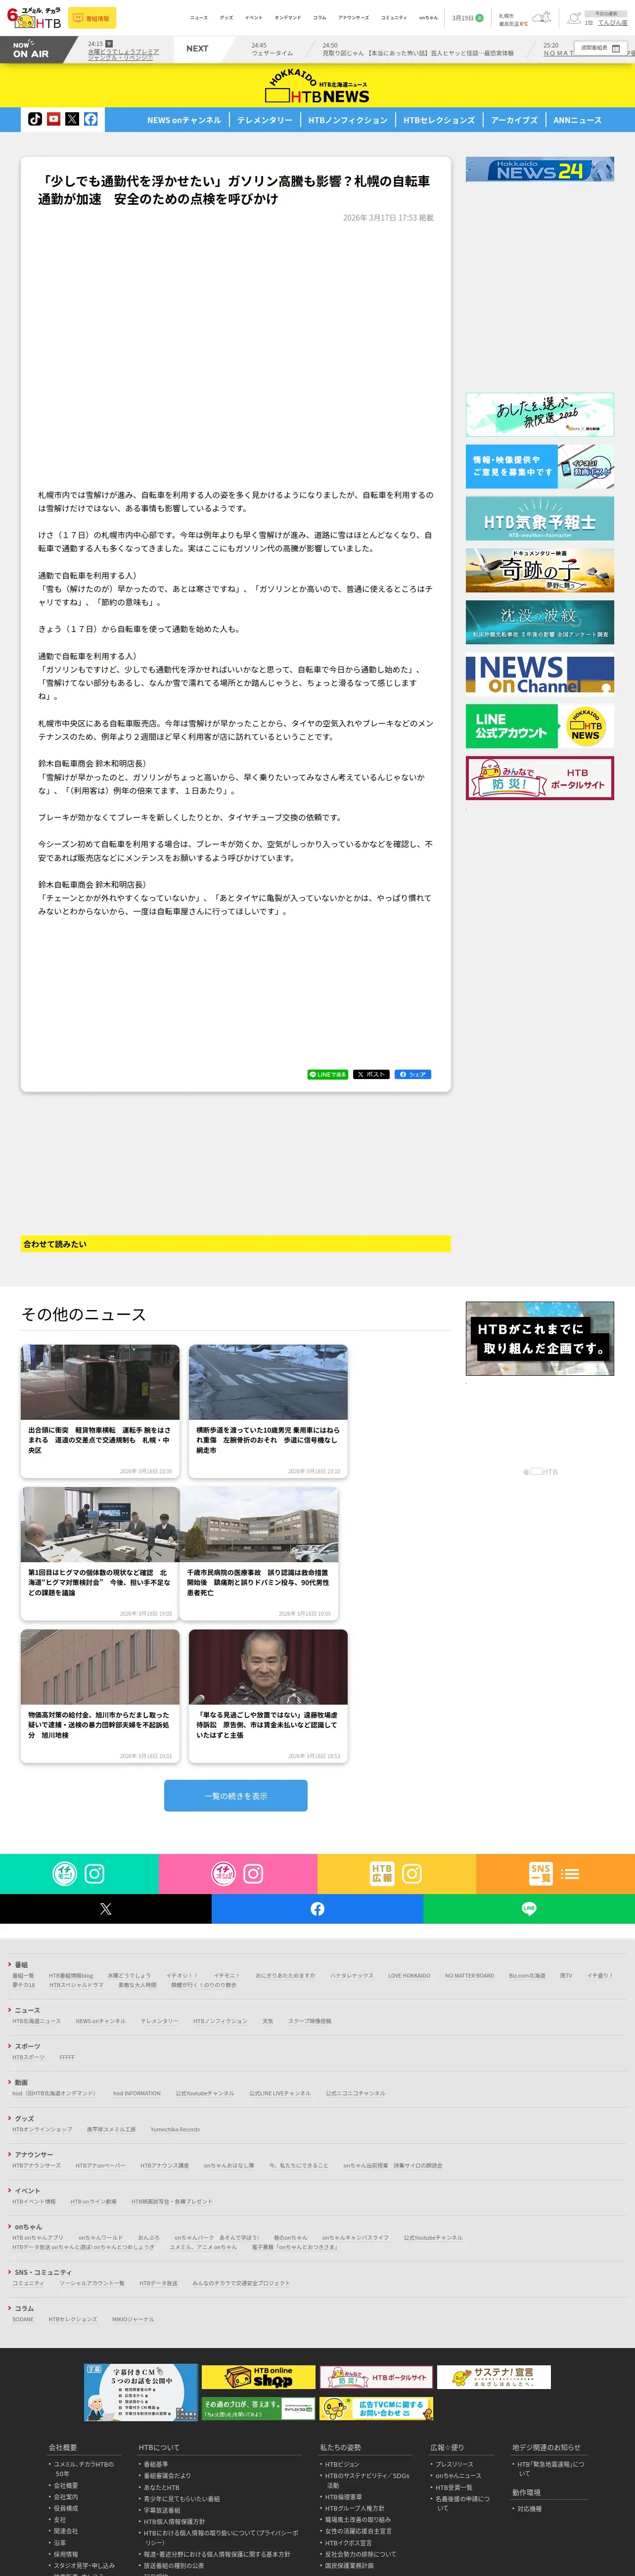
Task: Open the アーカイブズ tab
Action: click(514, 120)
